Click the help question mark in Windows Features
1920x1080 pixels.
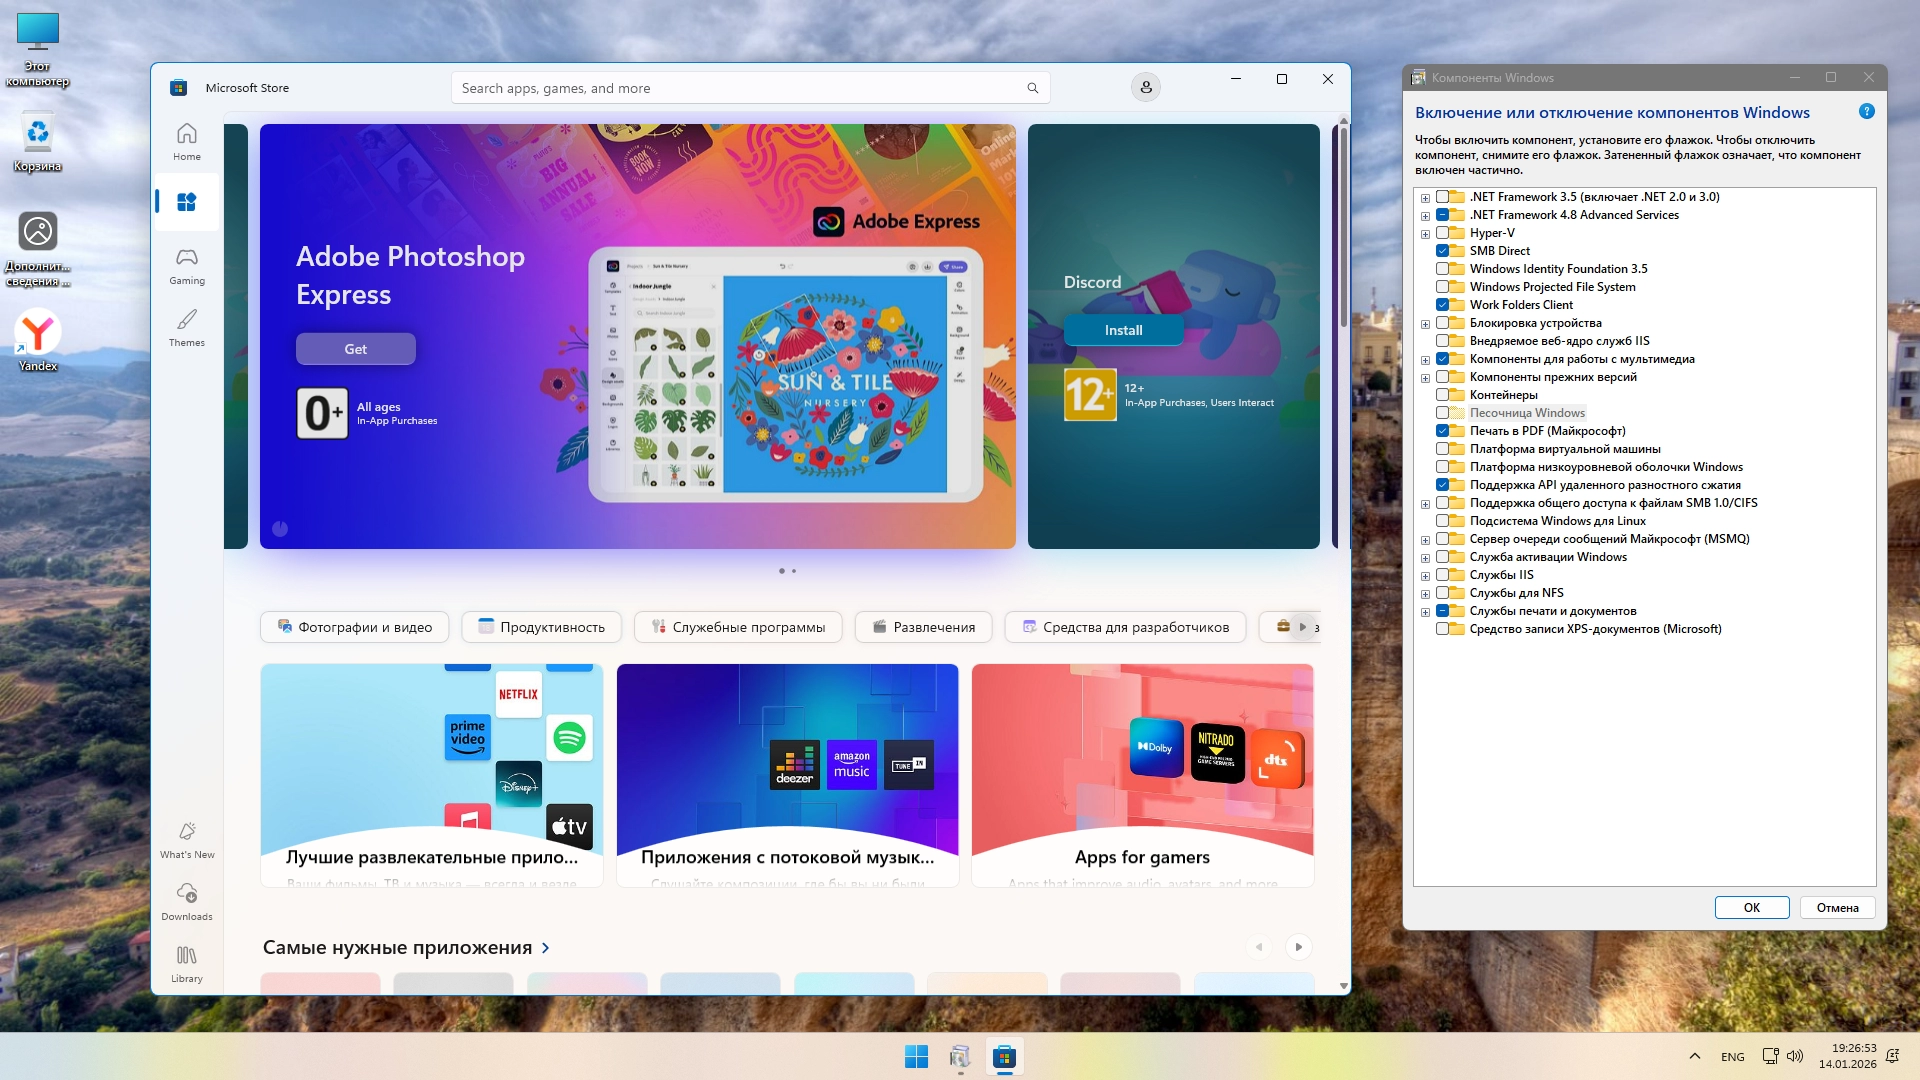coord(1866,112)
